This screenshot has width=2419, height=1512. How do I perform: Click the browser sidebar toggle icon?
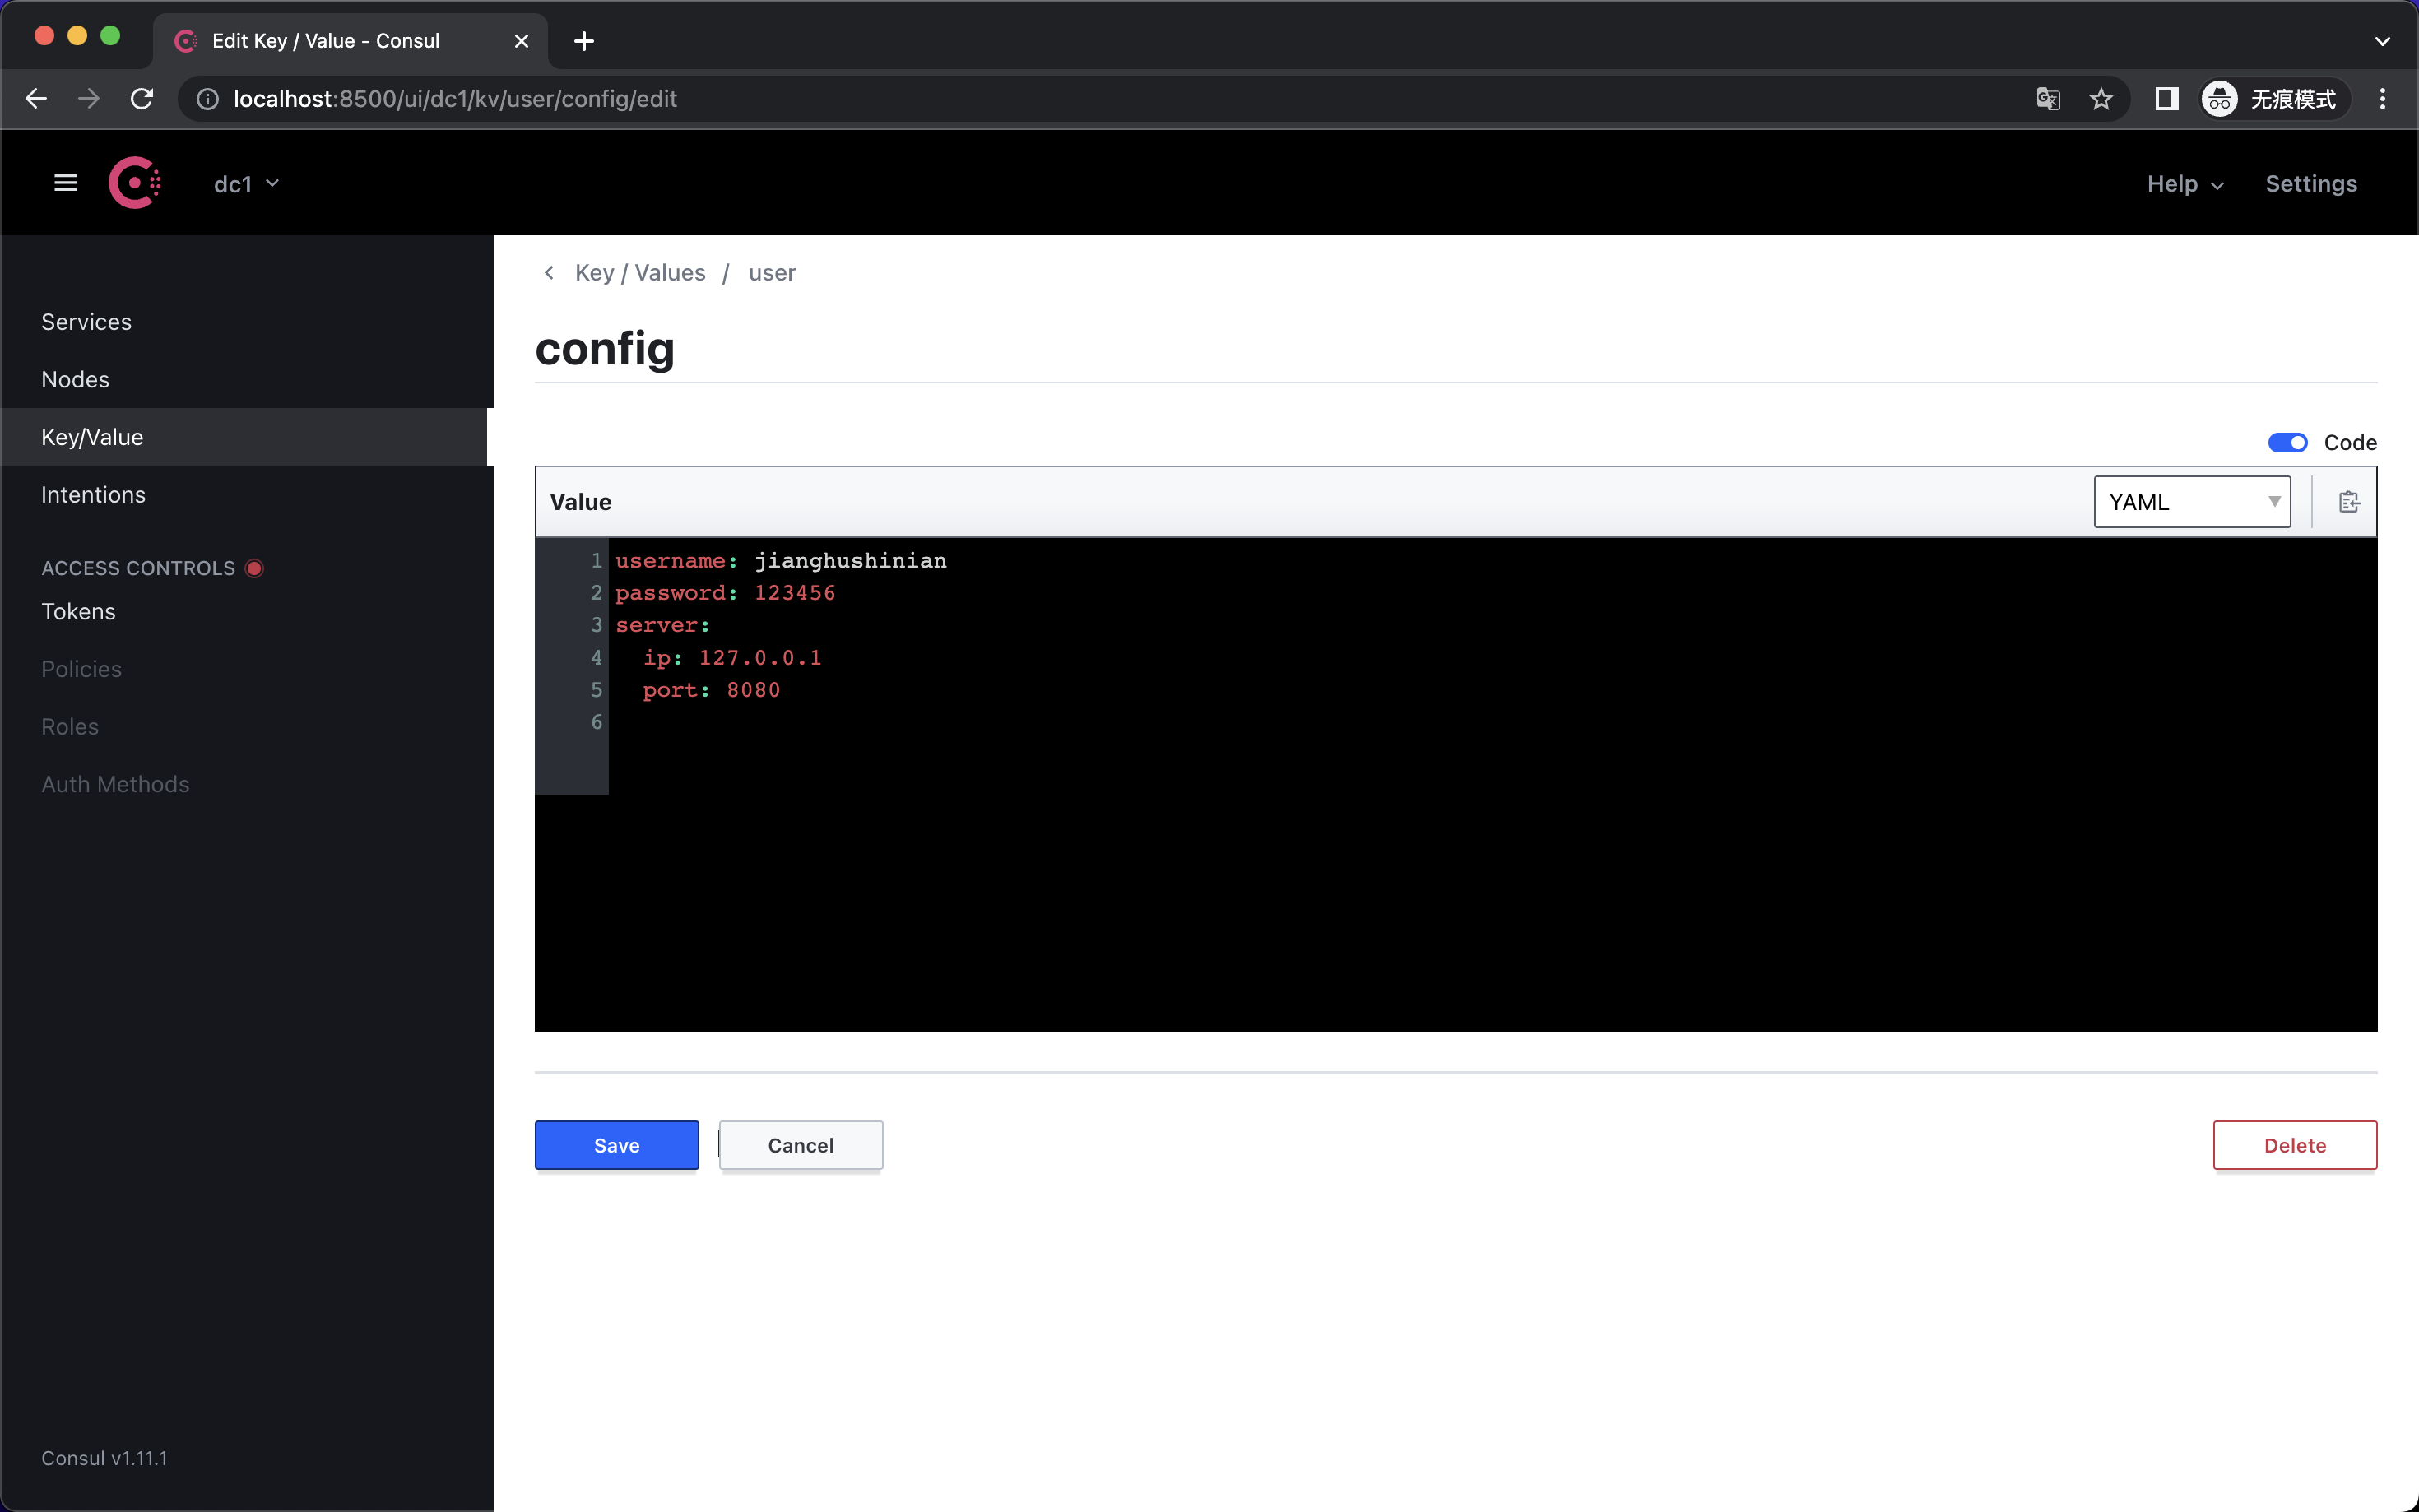click(2165, 98)
